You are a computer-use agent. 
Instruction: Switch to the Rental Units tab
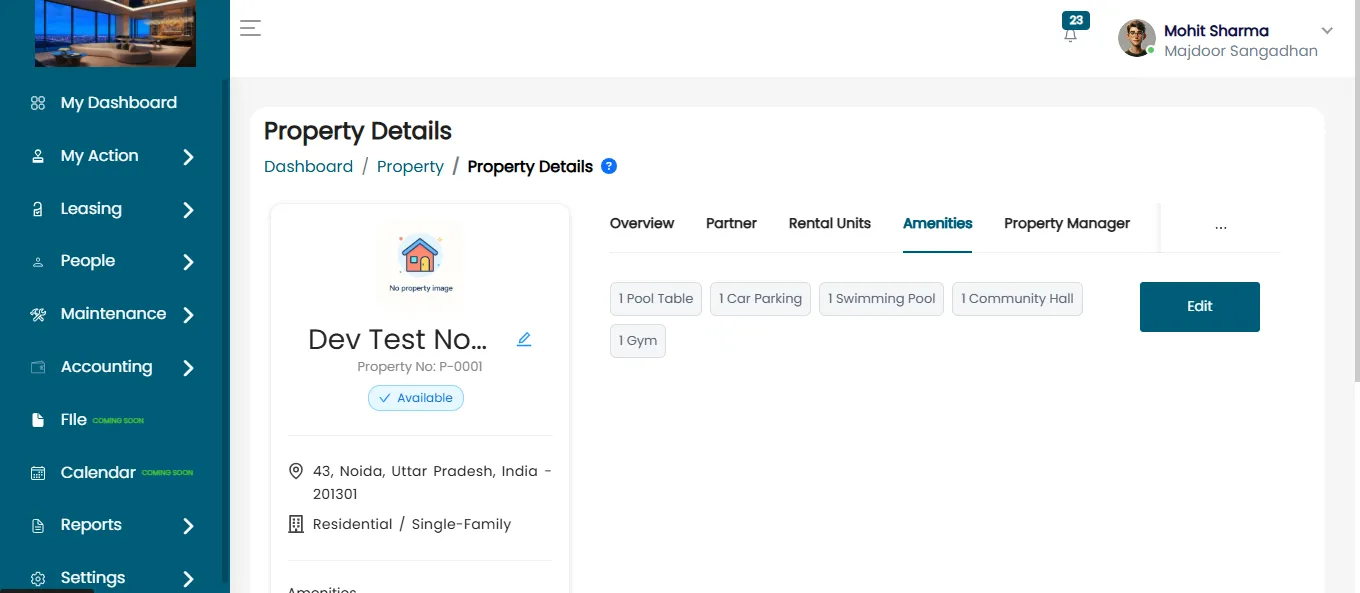[830, 223]
